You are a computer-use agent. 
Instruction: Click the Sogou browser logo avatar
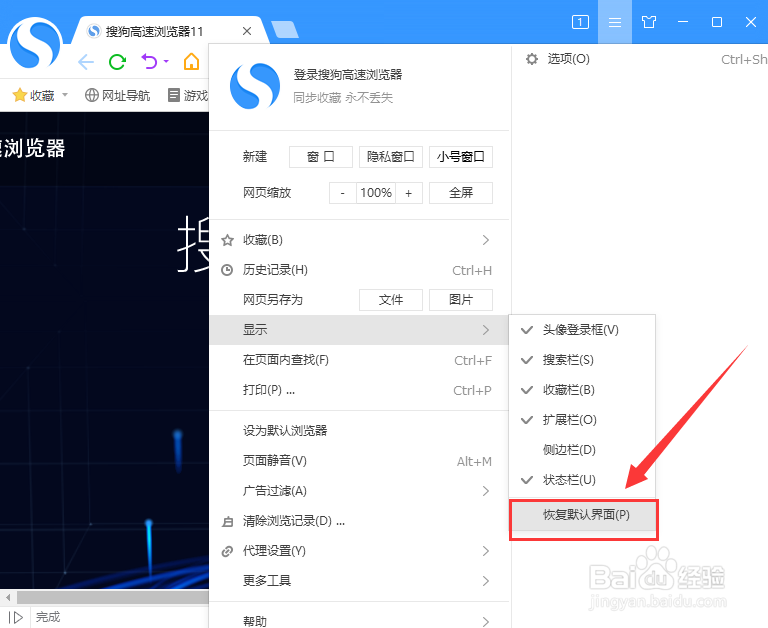point(35,43)
